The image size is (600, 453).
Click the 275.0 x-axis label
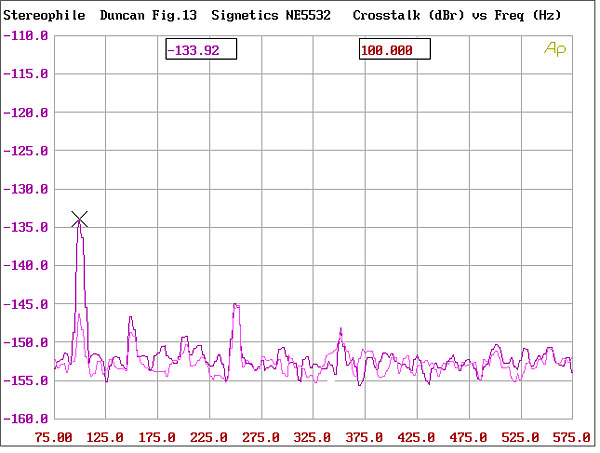pyautogui.click(x=261, y=437)
